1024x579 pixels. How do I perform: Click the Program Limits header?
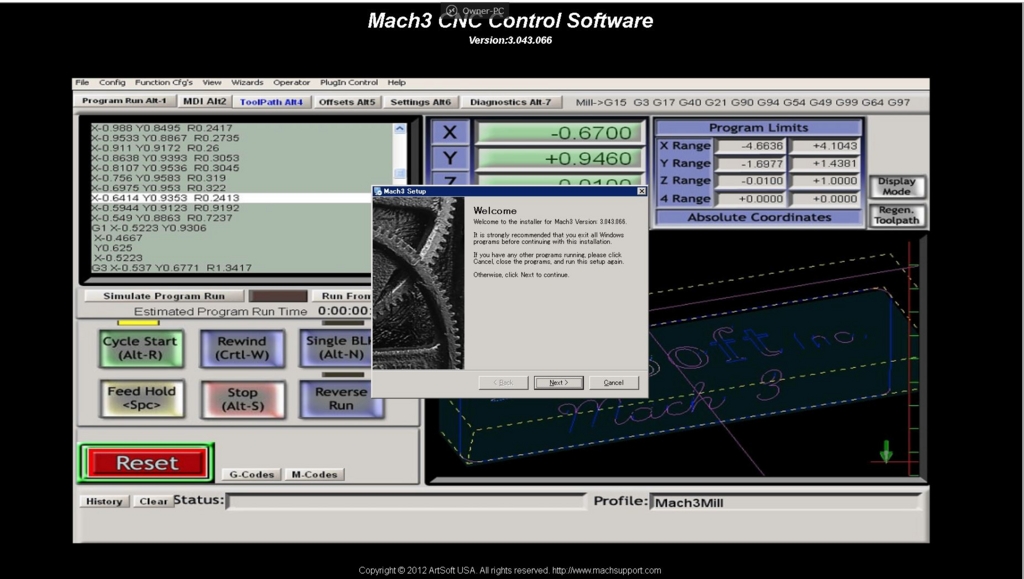point(759,128)
